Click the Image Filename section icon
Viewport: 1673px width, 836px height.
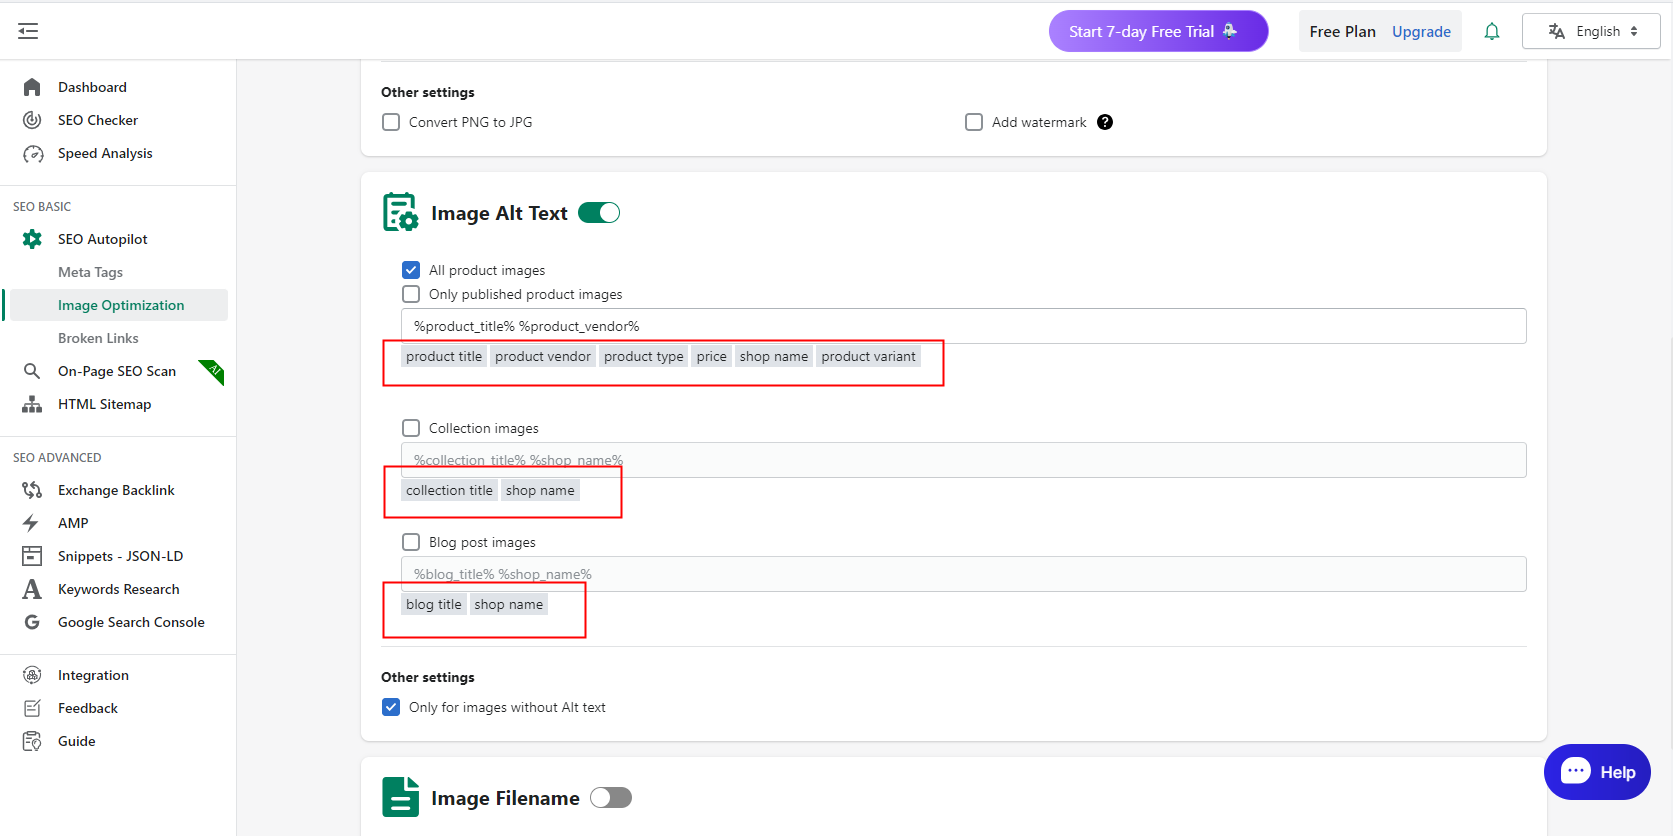coord(401,797)
